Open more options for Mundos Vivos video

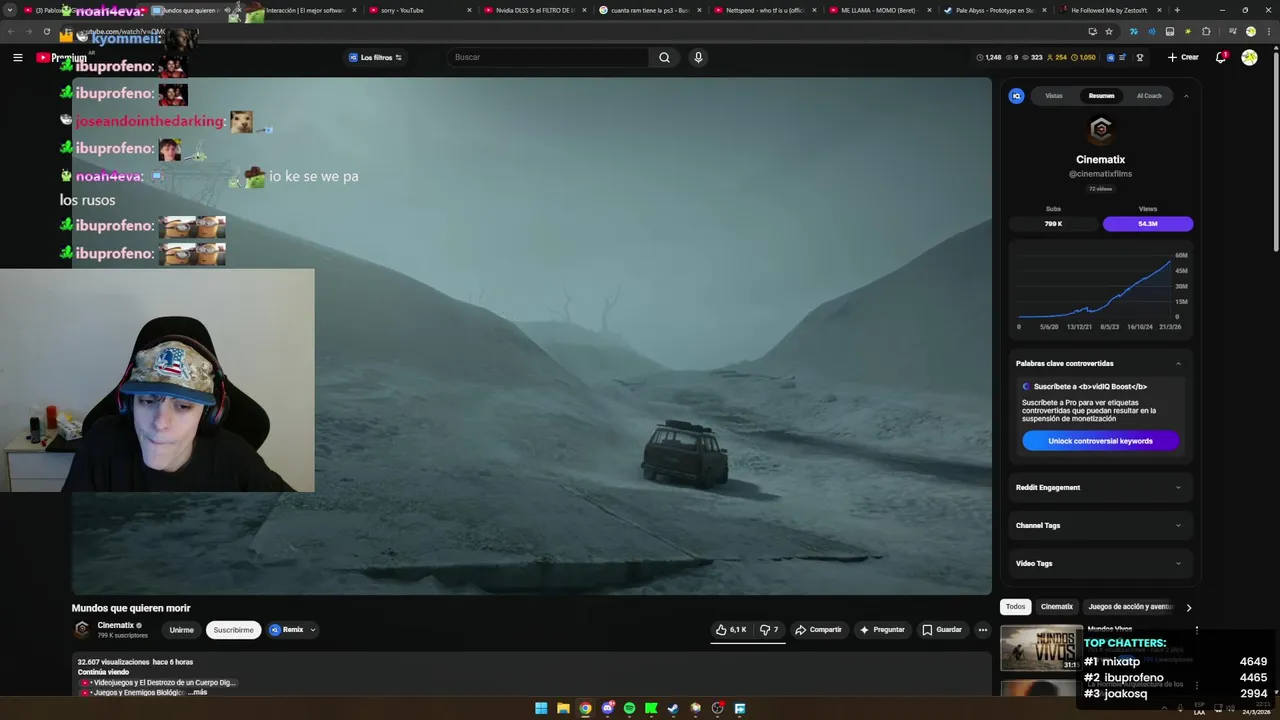(1196, 630)
